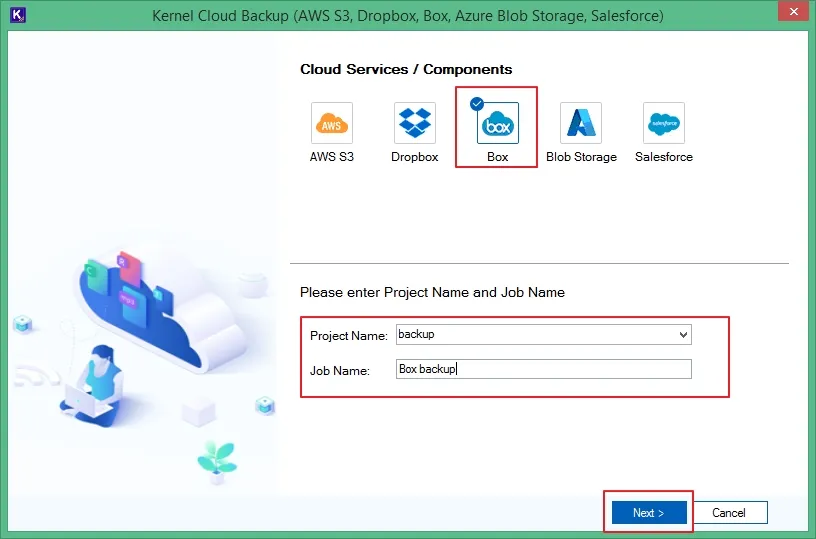
Task: Select the AWS S3 cloud service icon
Action: pos(332,123)
